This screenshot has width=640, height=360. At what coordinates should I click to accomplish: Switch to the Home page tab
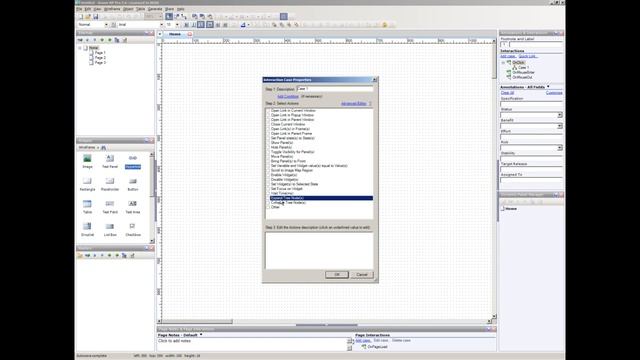pos(175,34)
